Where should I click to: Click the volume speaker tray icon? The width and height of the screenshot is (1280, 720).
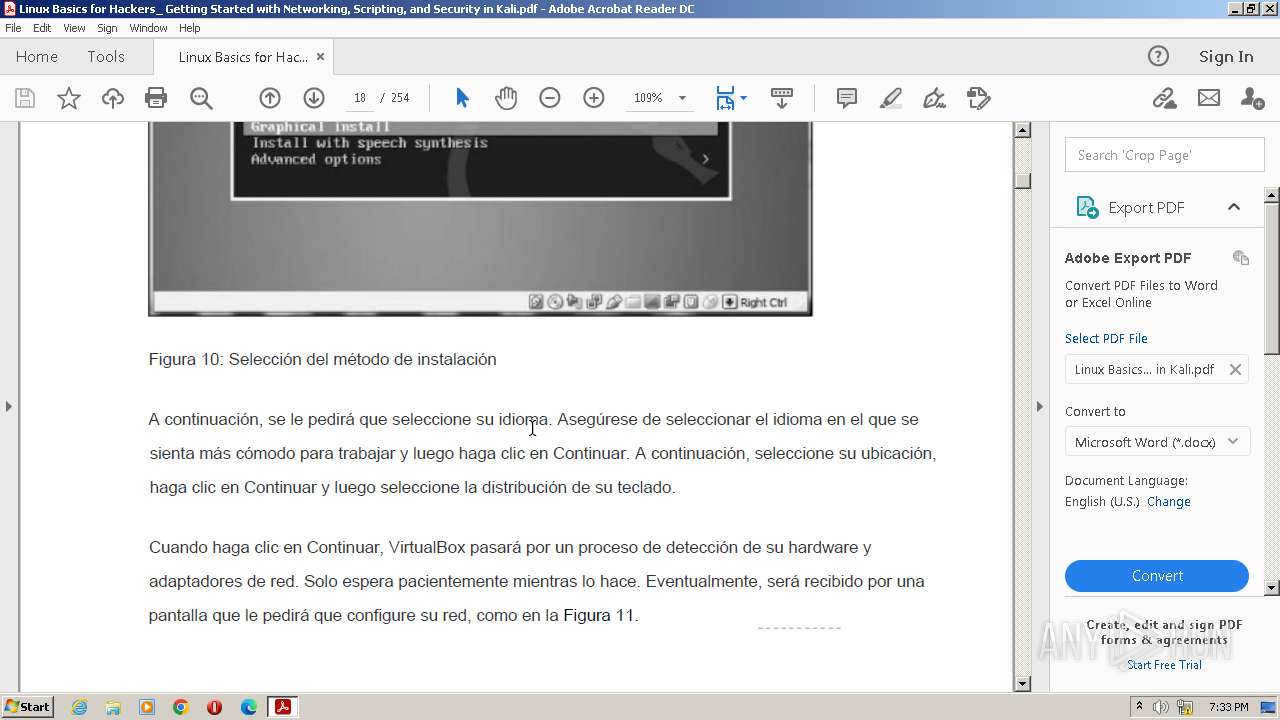(1160, 707)
